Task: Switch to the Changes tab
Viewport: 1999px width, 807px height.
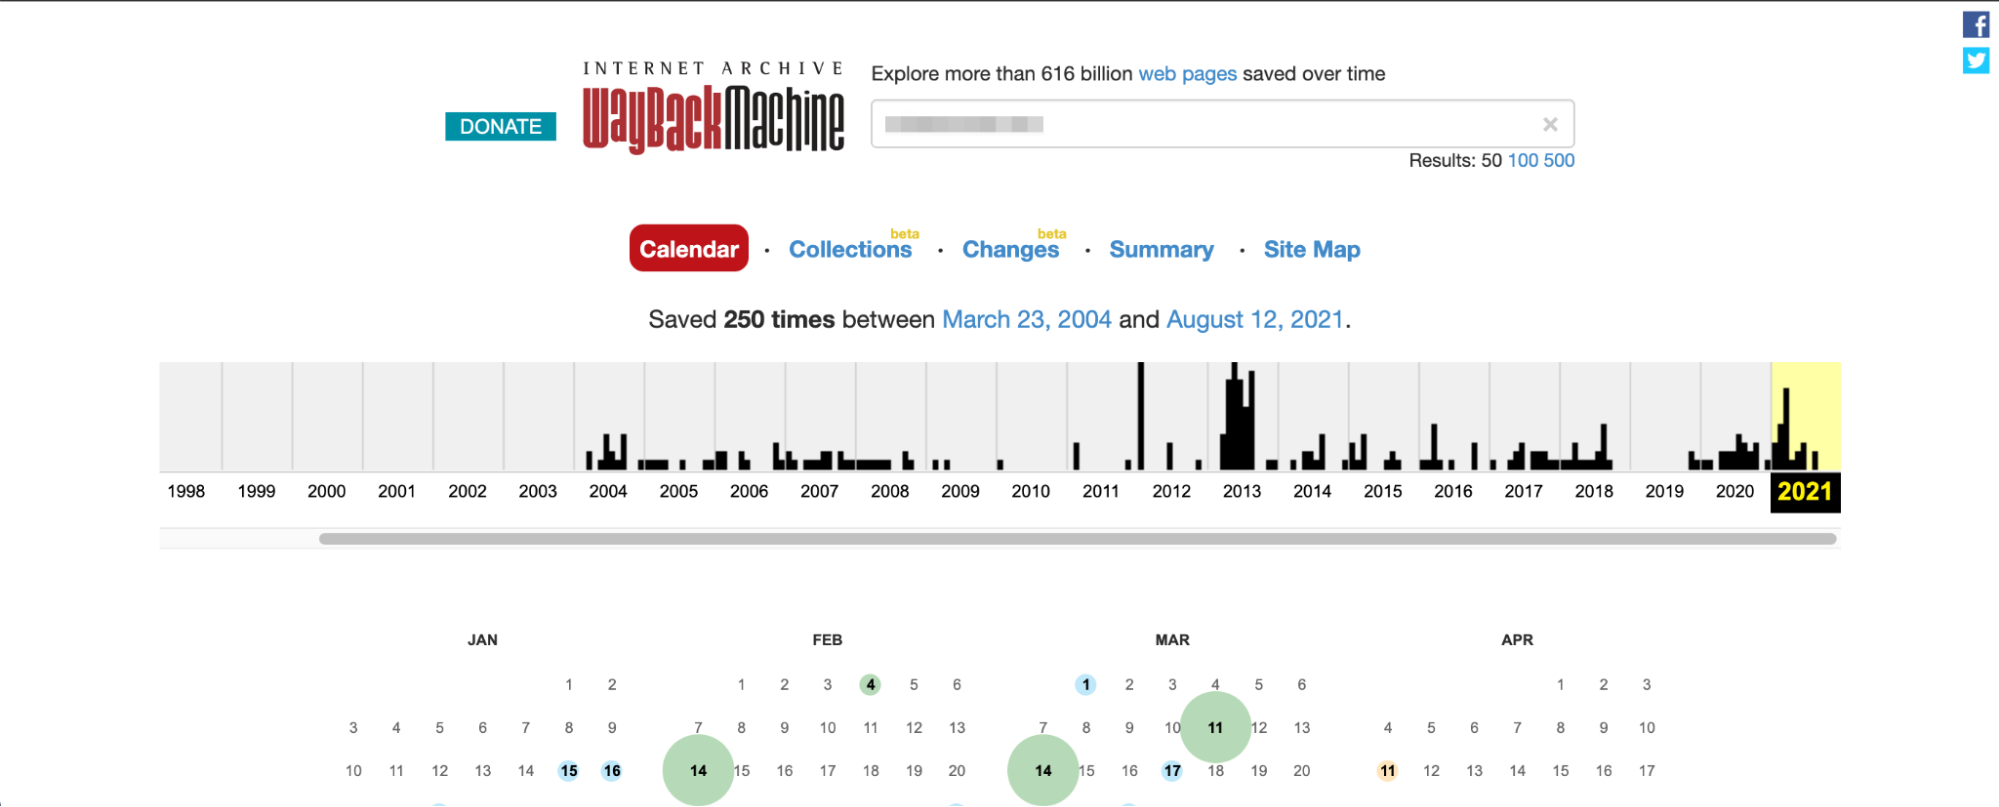Action: (x=1010, y=249)
